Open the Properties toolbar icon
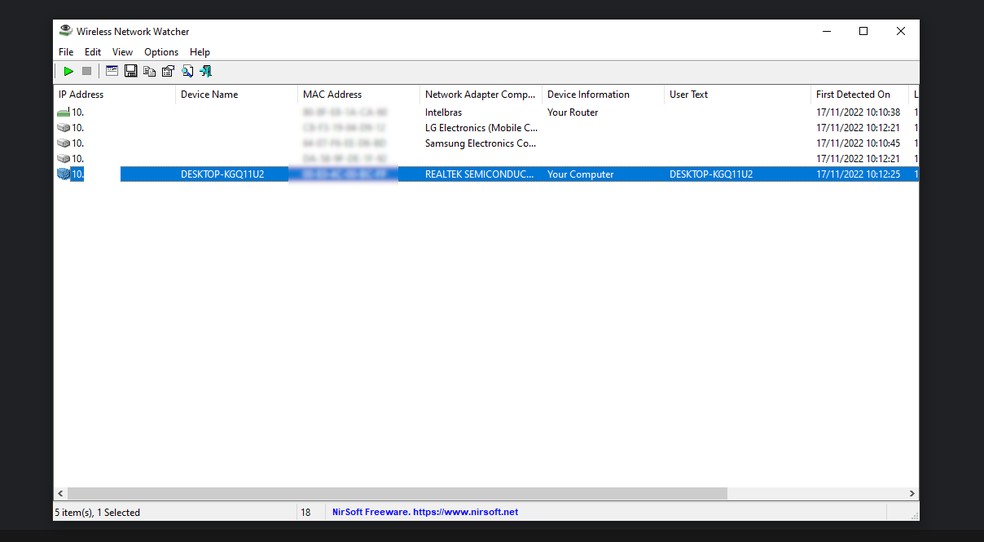984x542 pixels. (168, 71)
